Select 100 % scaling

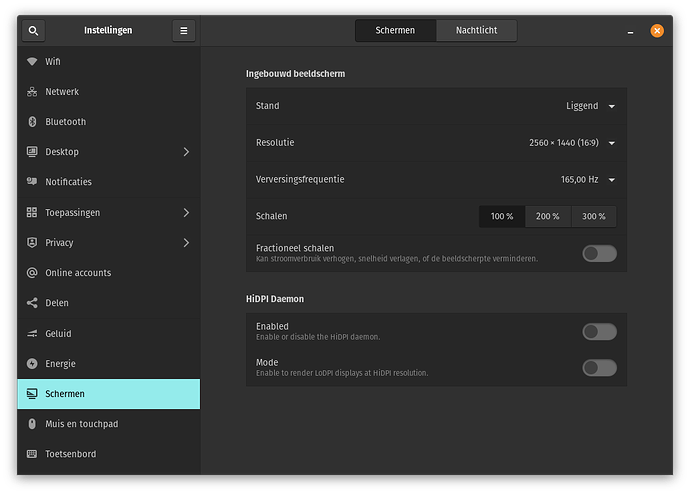coord(502,216)
